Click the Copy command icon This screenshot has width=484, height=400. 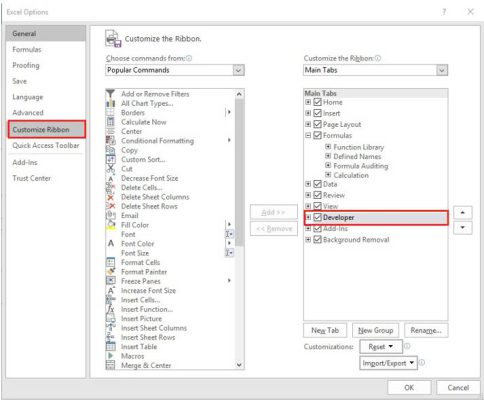[x=110, y=150]
